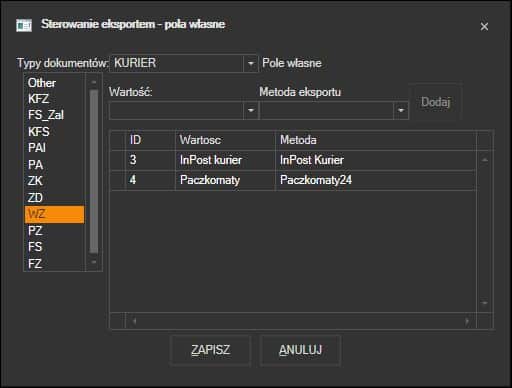This screenshot has height=388, width=512.
Task: Select Other in the document type list
Action: click(54, 83)
